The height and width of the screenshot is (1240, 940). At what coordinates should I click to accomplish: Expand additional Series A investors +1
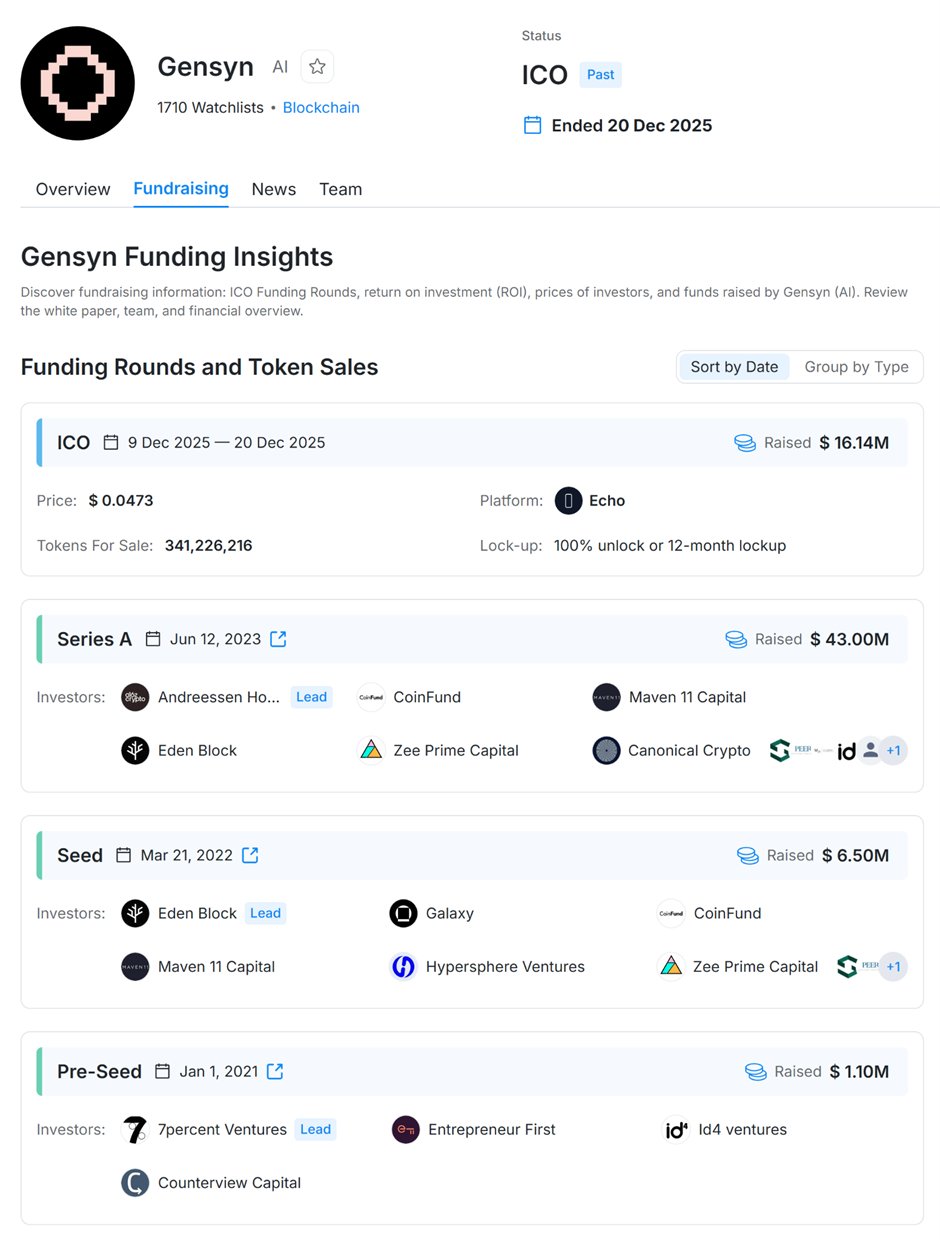pyautogui.click(x=893, y=751)
